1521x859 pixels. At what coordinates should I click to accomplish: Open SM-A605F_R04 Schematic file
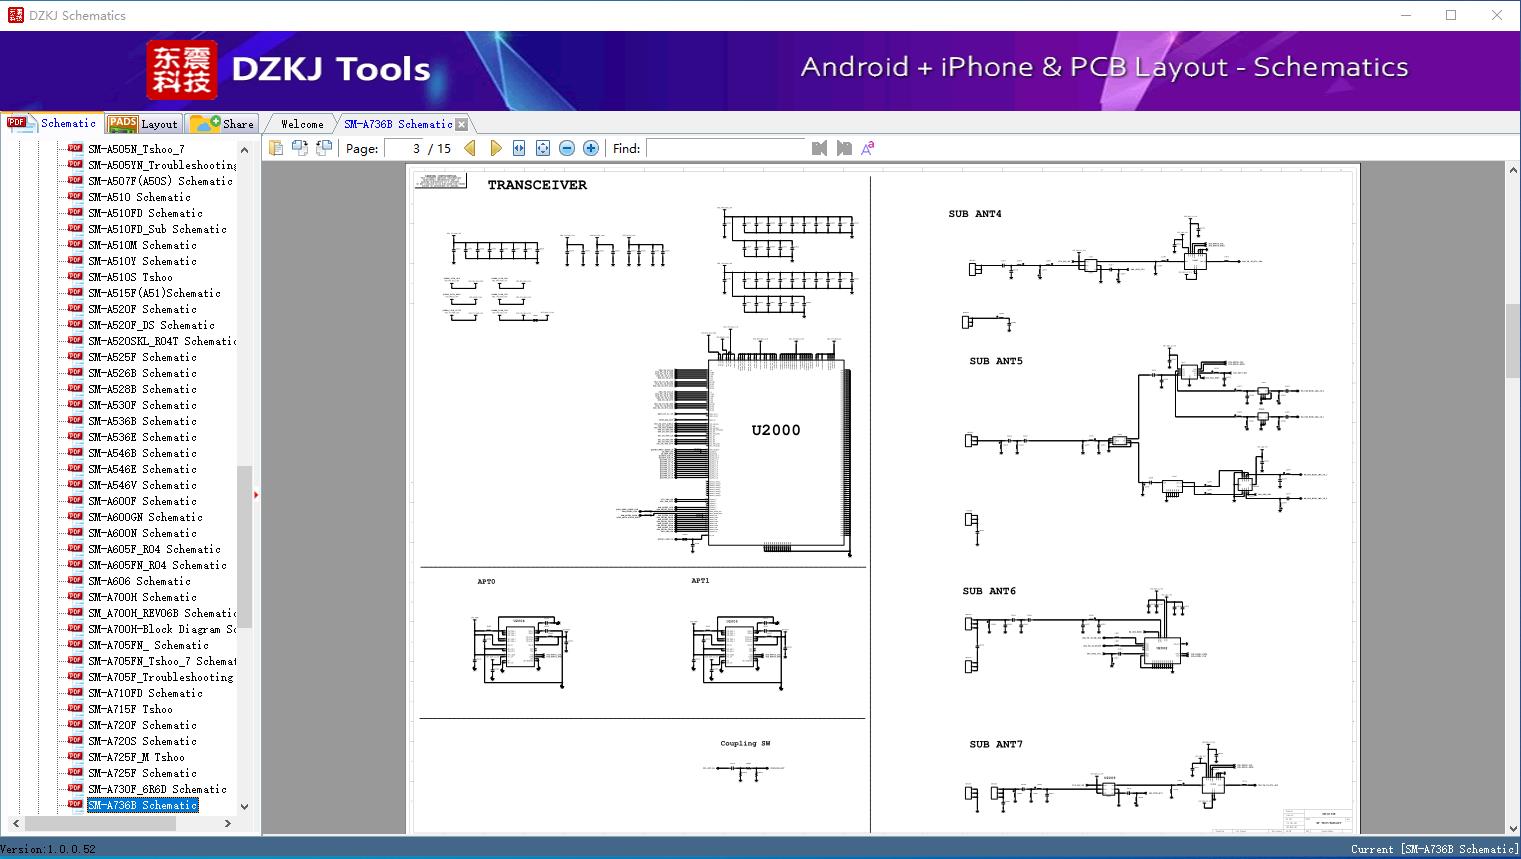[154, 549]
